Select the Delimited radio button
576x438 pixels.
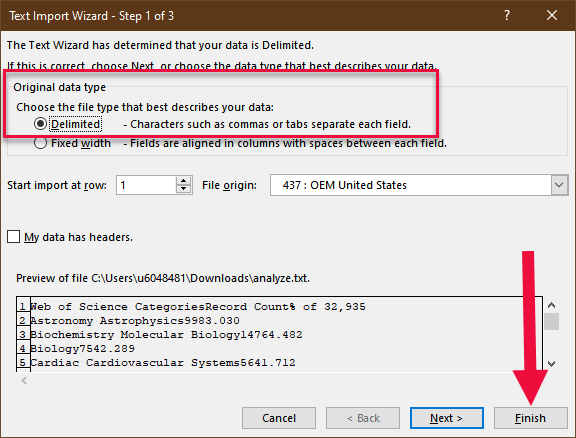40,124
